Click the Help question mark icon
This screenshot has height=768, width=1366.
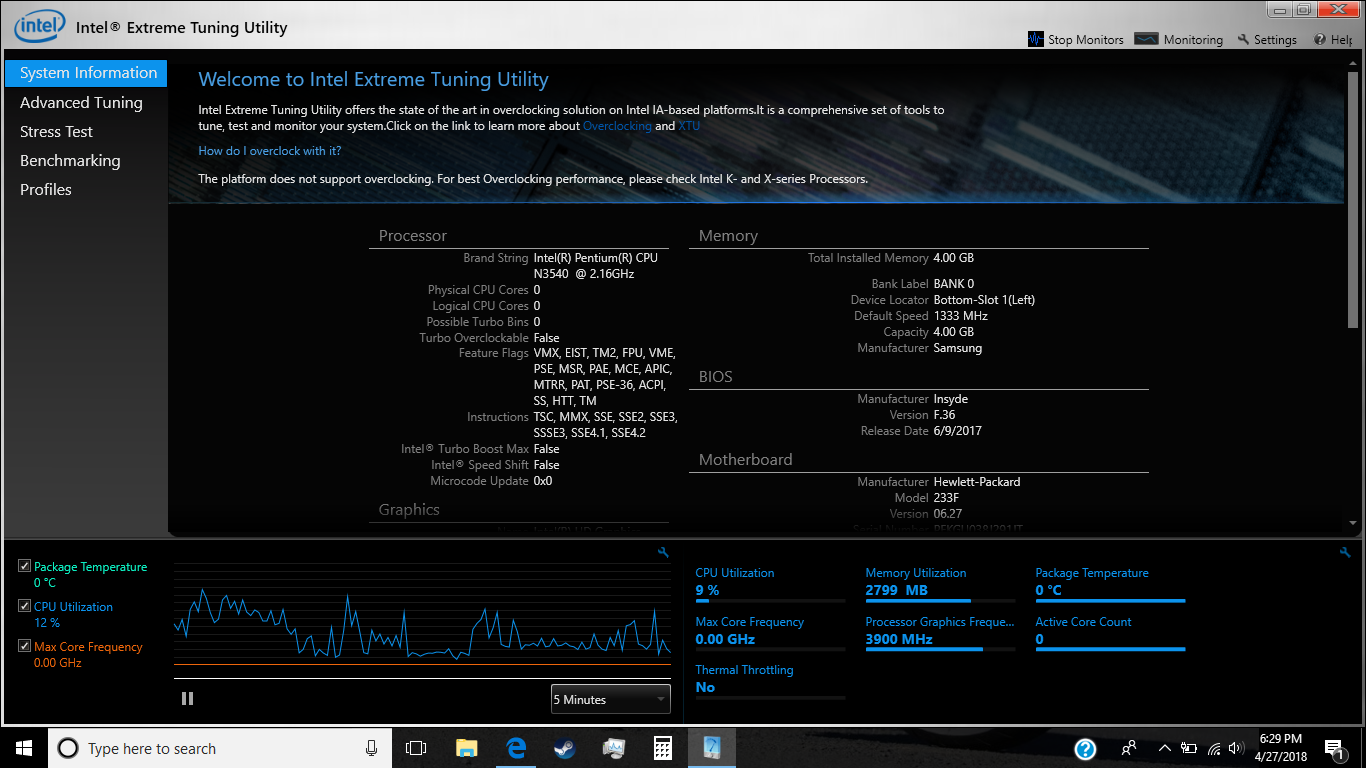point(1320,39)
